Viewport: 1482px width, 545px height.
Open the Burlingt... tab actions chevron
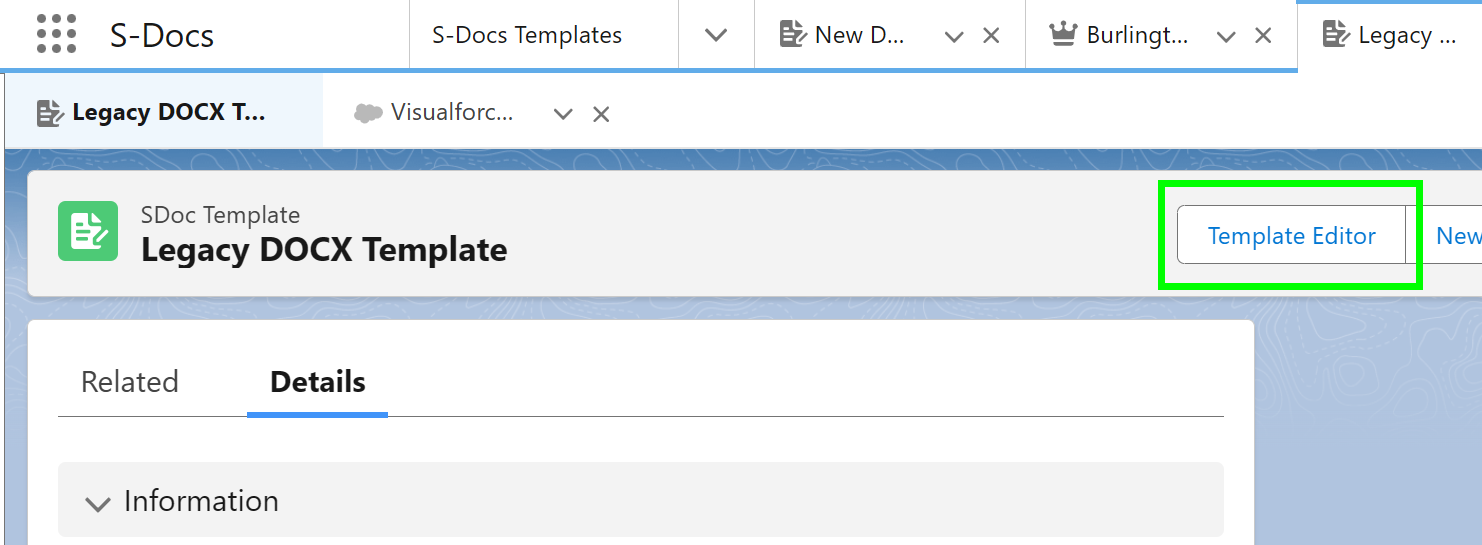pyautogui.click(x=1226, y=36)
